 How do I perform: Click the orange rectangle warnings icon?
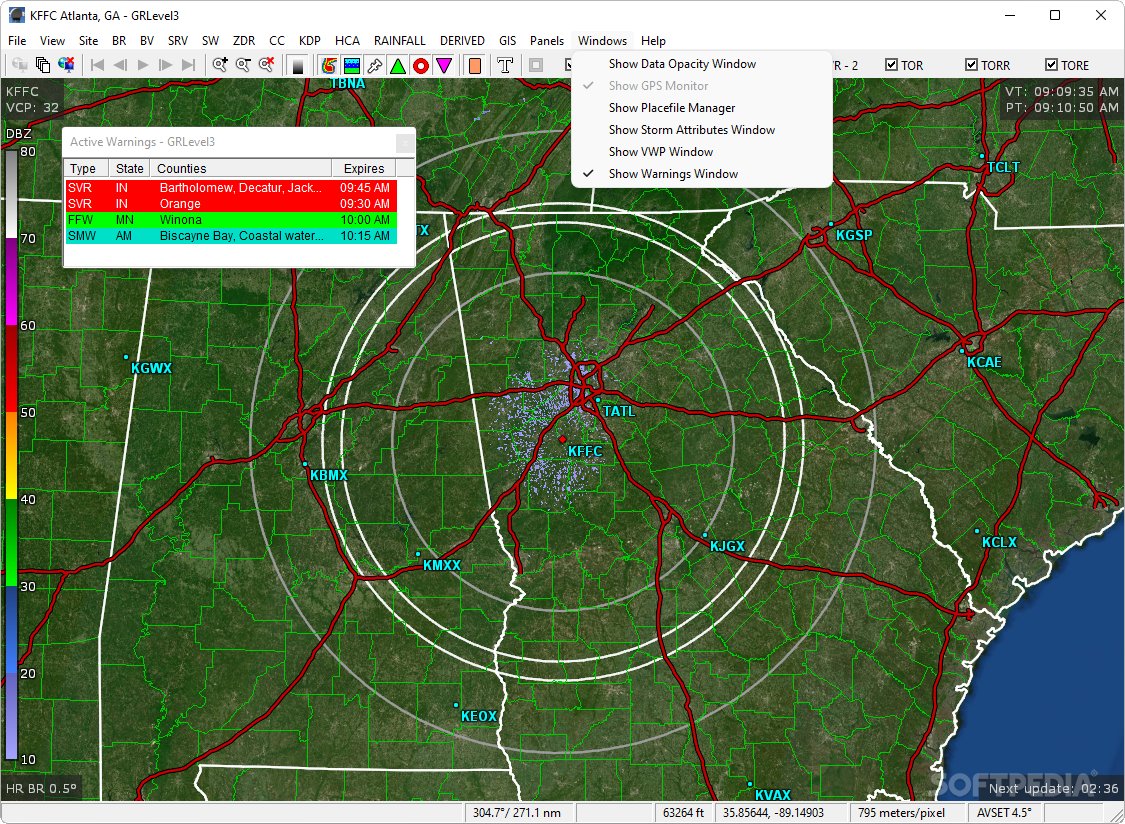[474, 65]
